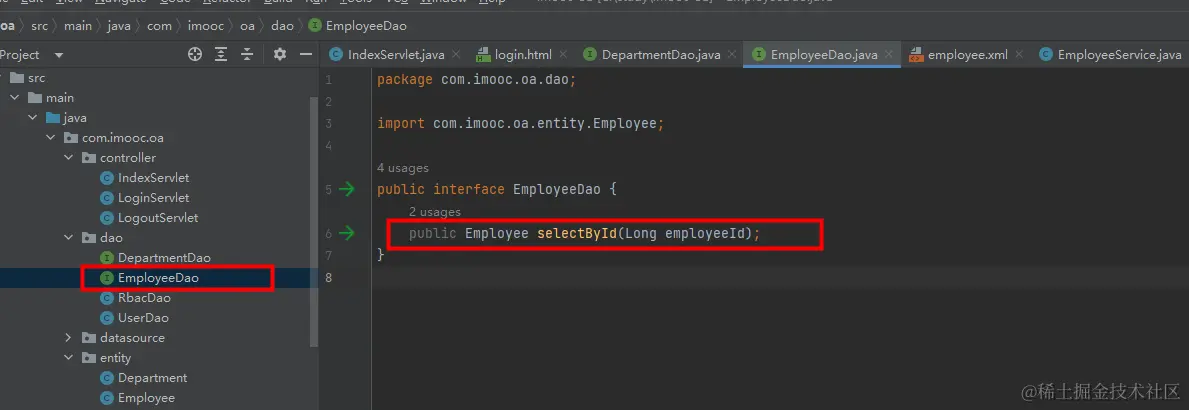Close the EmployeeDao.java tab
Viewport: 1189px width, 410px height.
(890, 55)
